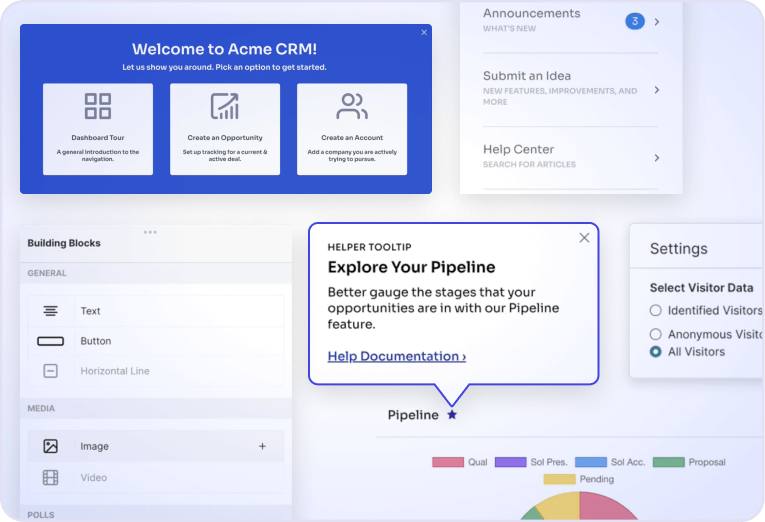Select the All Visitors radio button
765x522 pixels.
tap(655, 352)
